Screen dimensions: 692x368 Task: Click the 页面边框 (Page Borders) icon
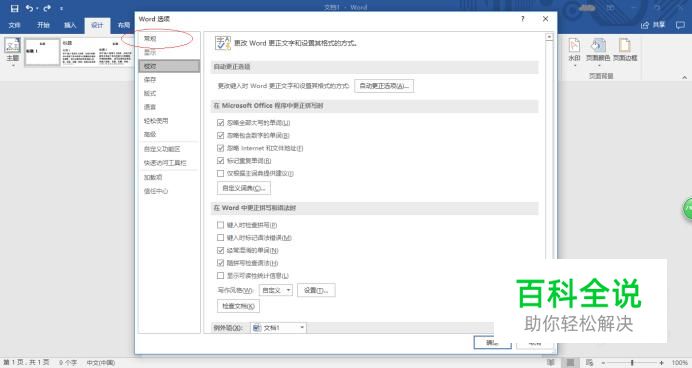[625, 50]
